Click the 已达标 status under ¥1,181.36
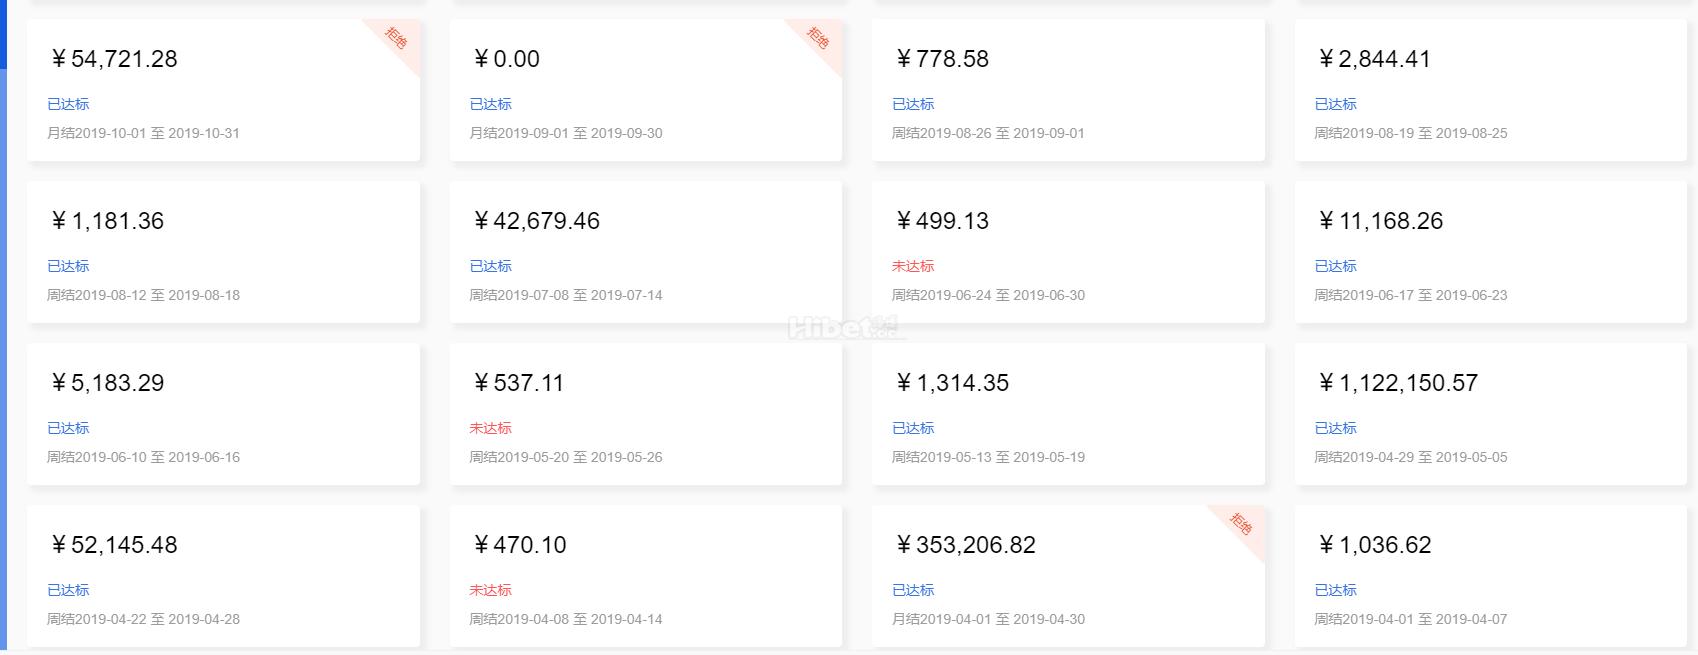Screen dimensions: 1698x655 68,266
